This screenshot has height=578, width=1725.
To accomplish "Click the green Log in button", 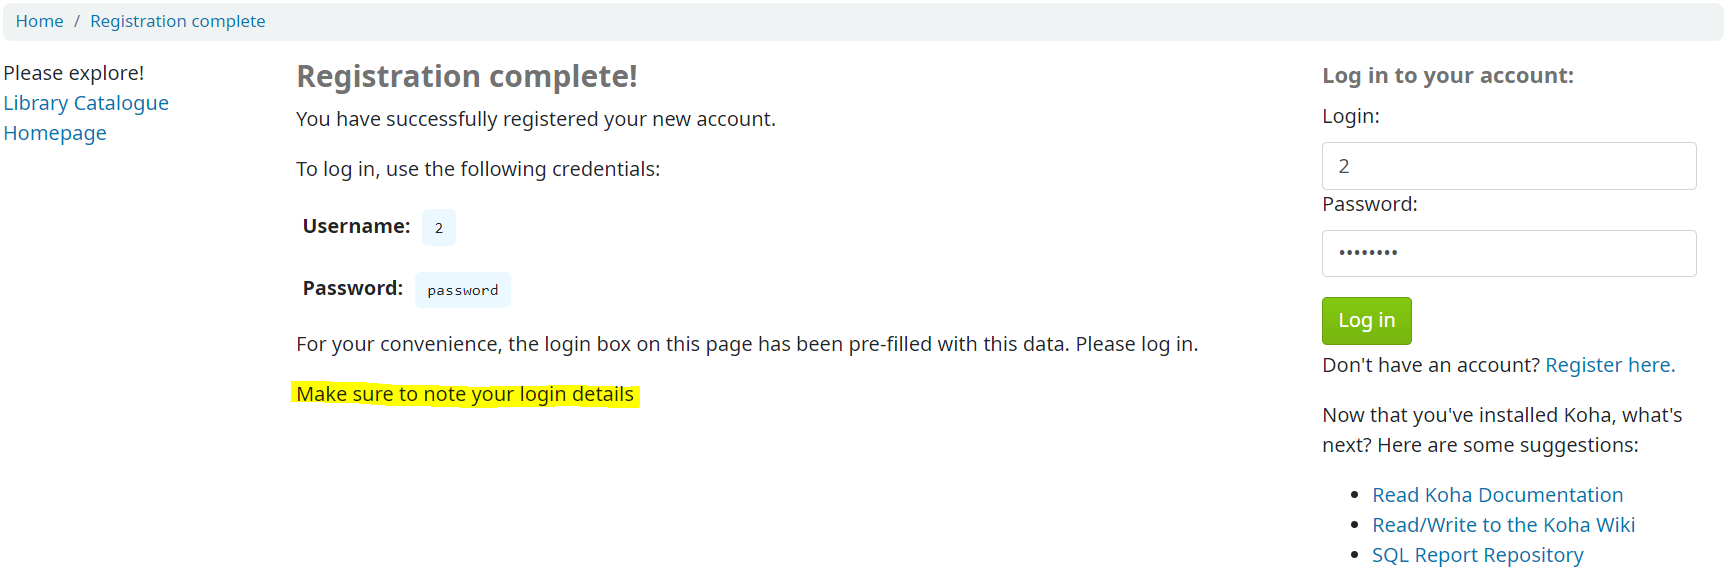I will coord(1367,321).
